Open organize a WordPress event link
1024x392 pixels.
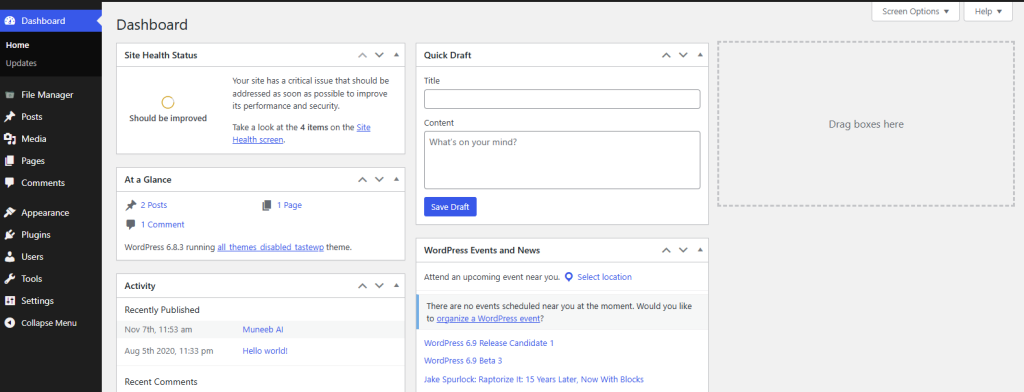pos(488,319)
